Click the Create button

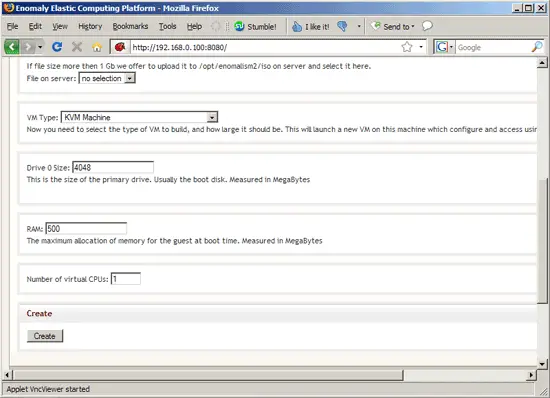point(45,336)
